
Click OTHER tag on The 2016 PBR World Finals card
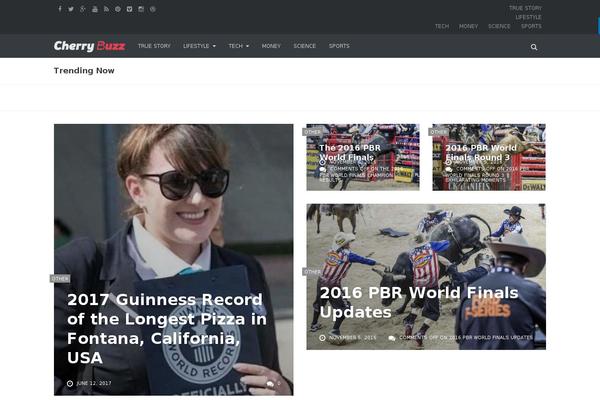(313, 132)
